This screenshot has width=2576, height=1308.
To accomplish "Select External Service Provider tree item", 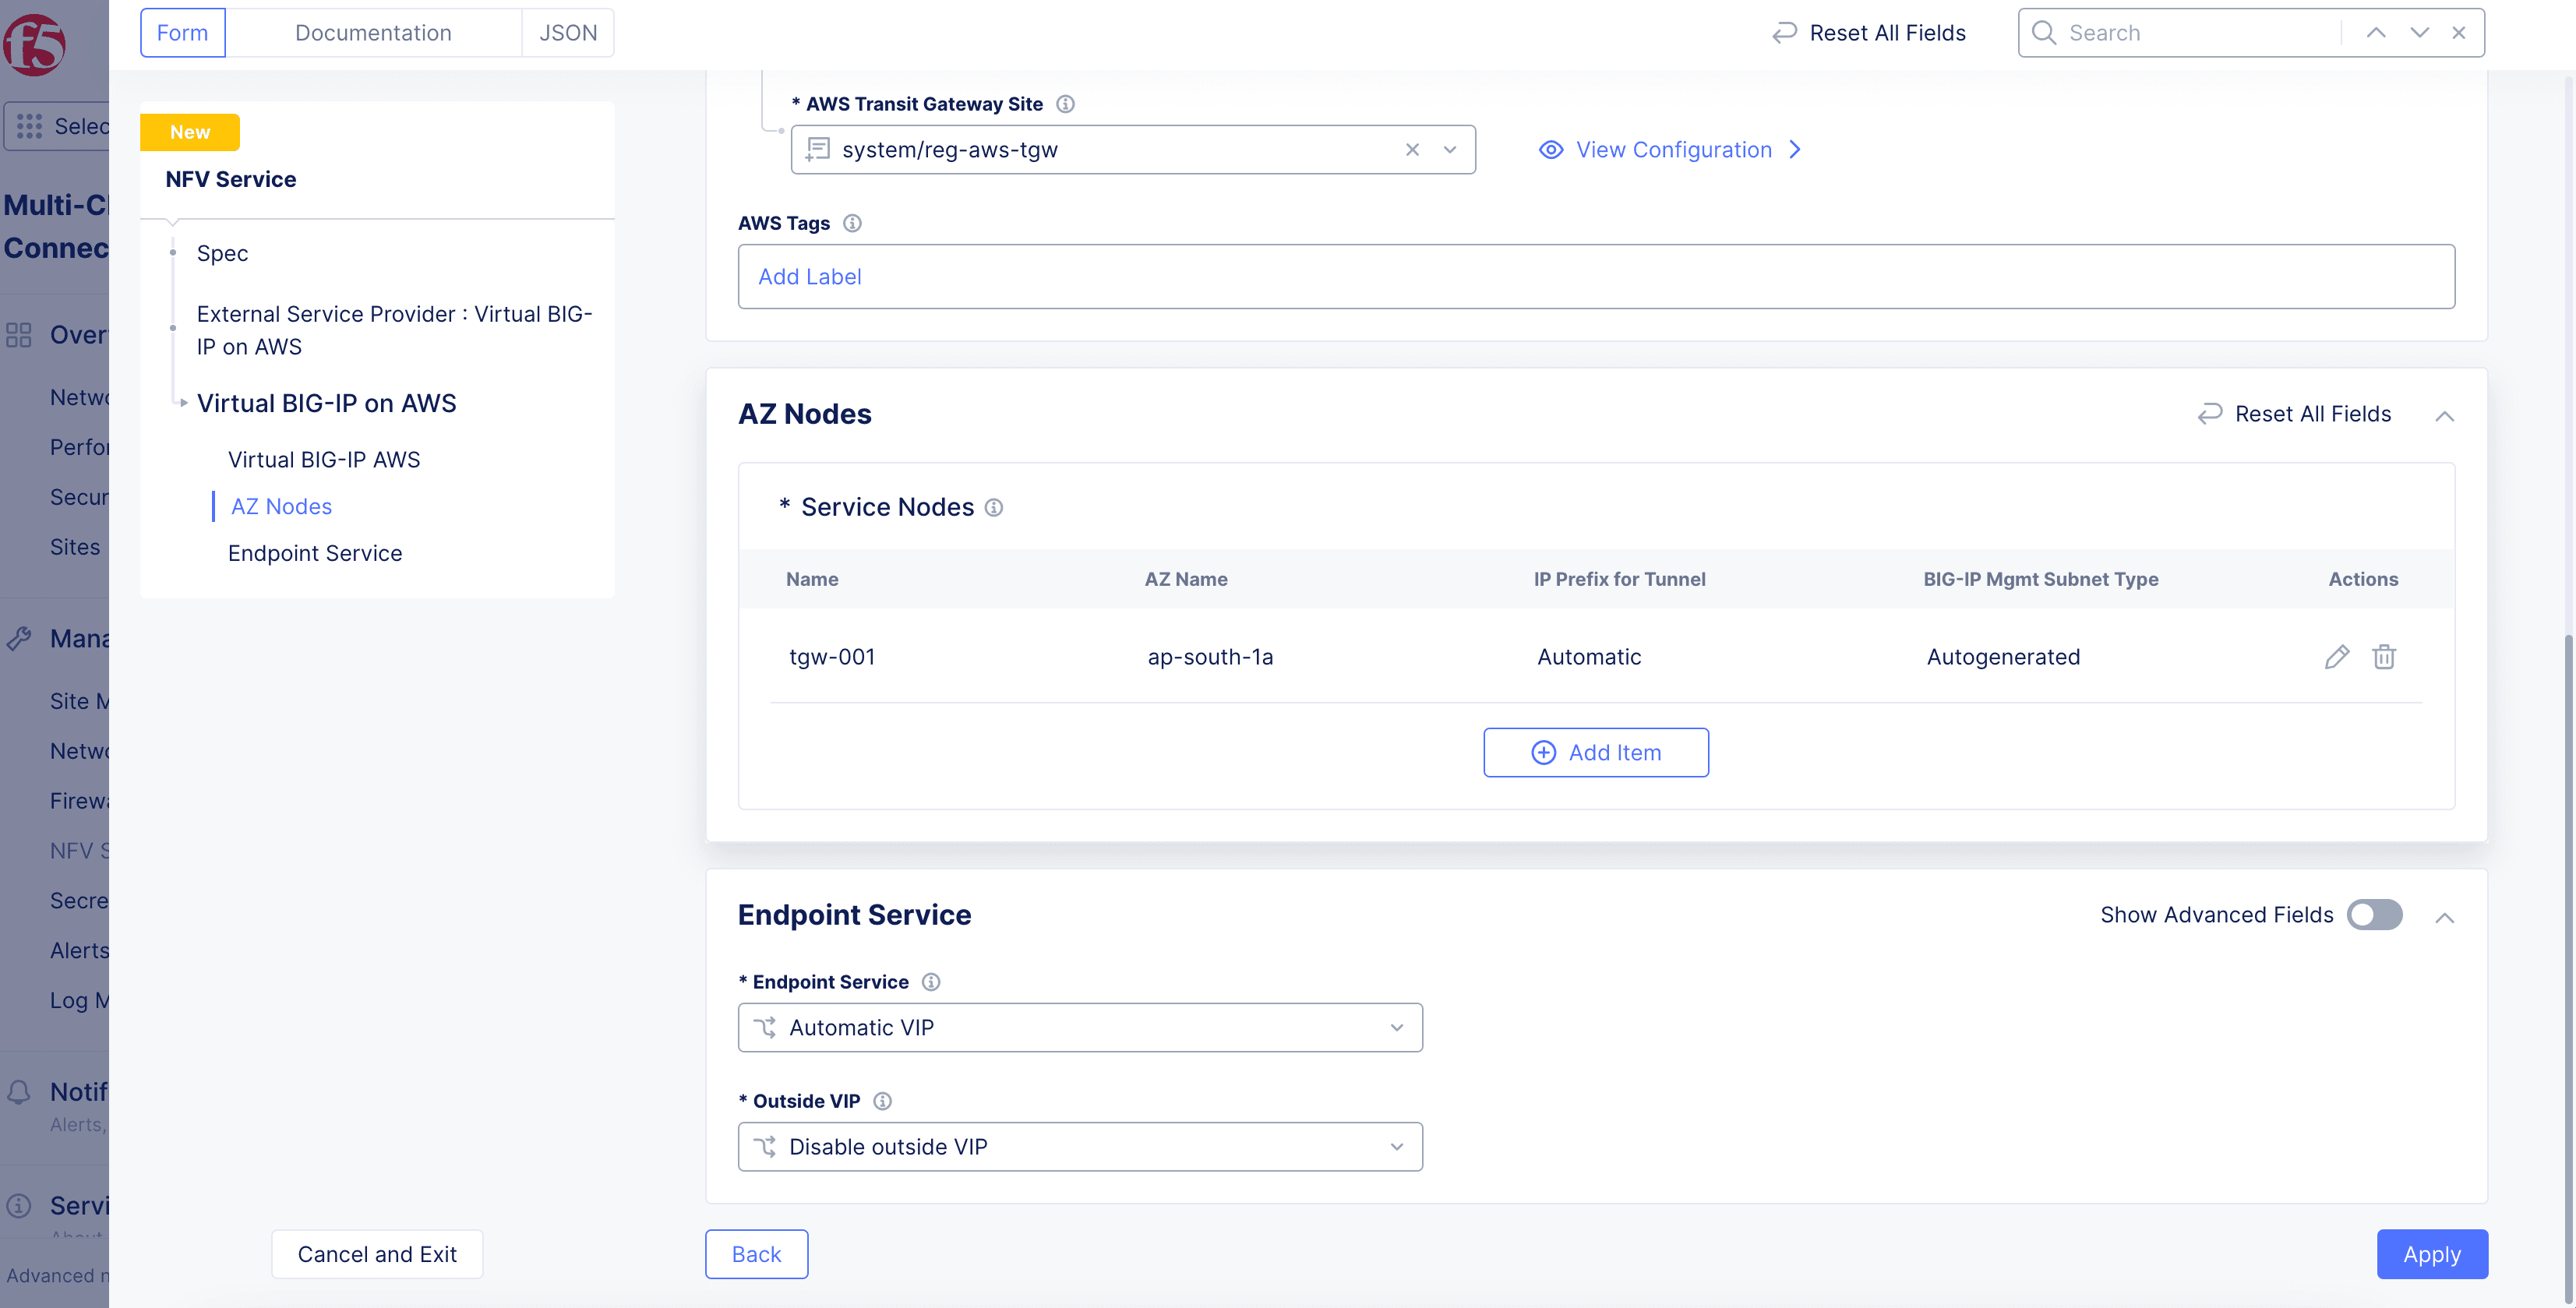I will tap(395, 330).
